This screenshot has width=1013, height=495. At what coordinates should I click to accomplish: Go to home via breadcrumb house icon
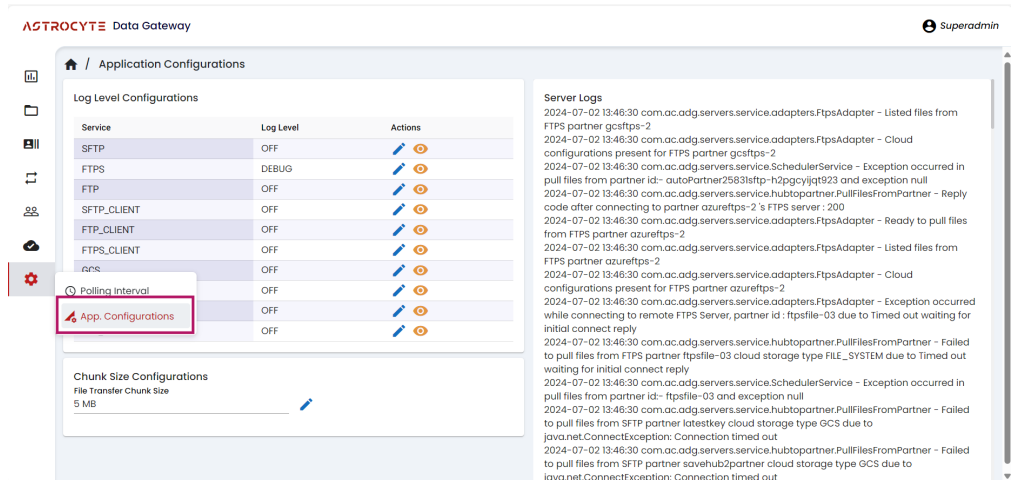point(71,65)
